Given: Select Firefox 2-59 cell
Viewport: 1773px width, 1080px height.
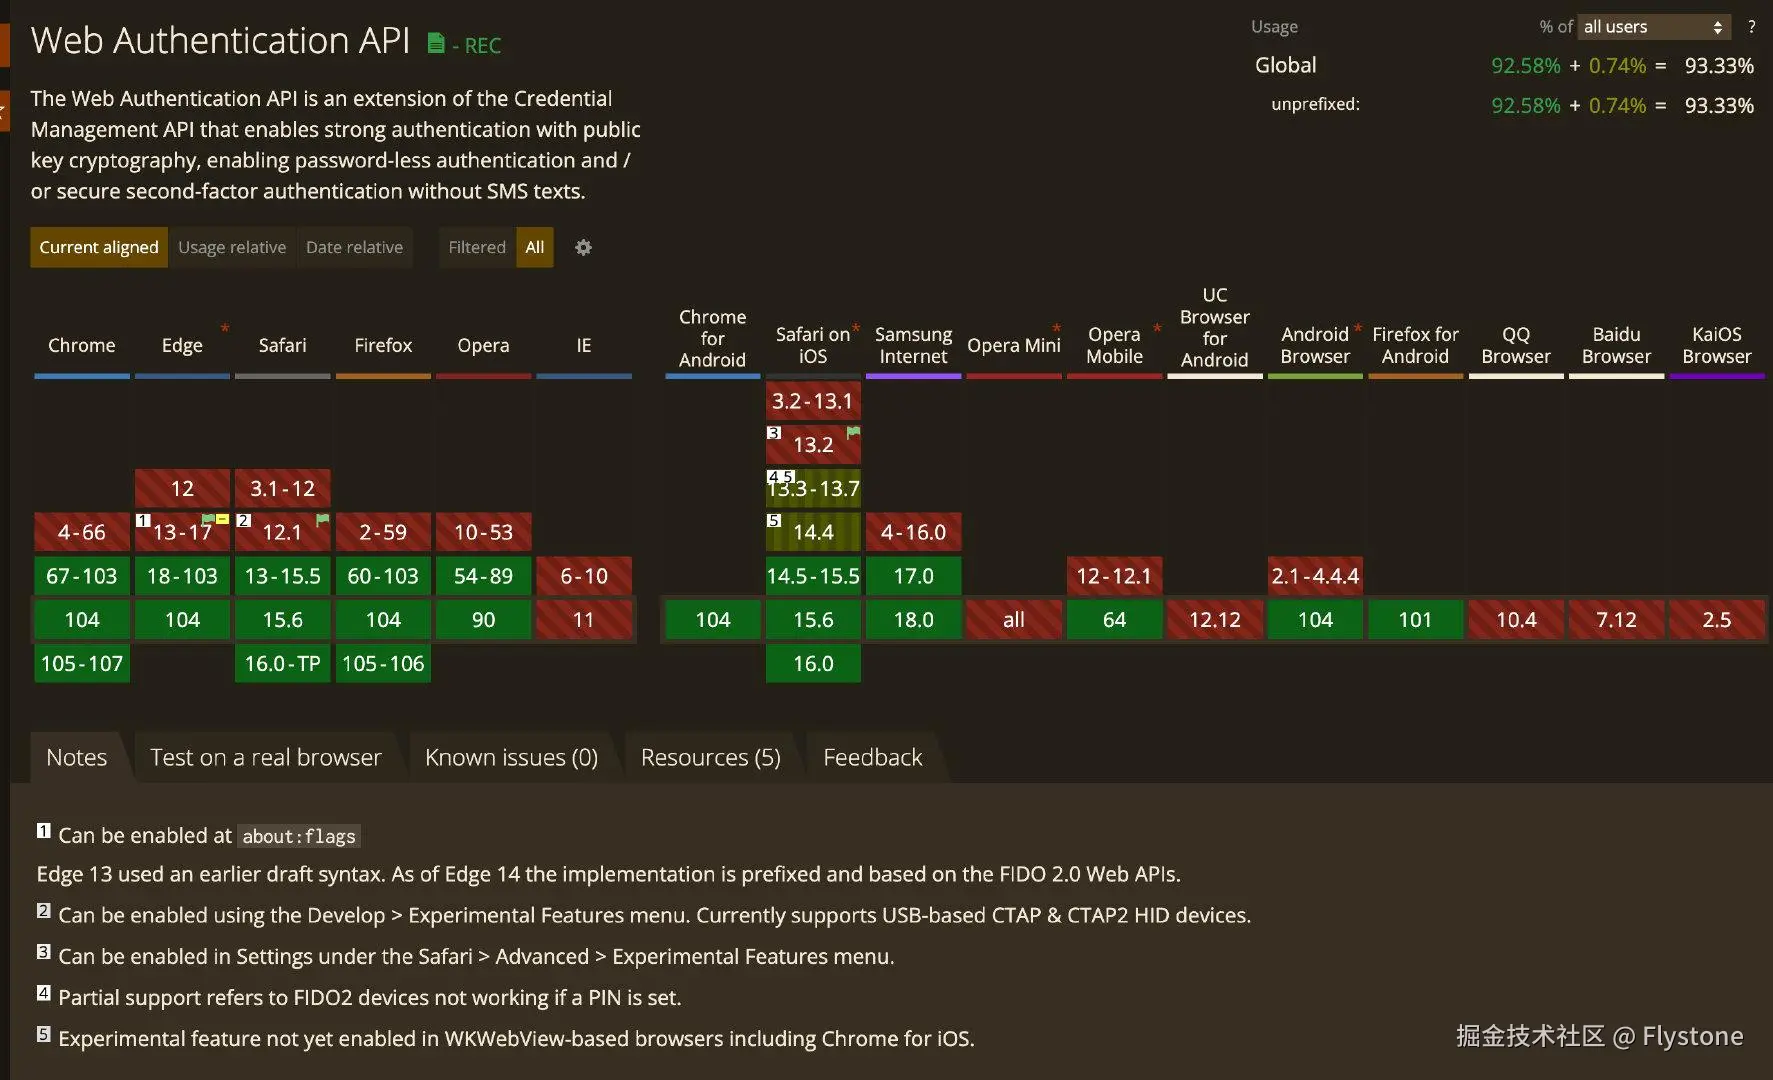Looking at the screenshot, I should tap(383, 532).
